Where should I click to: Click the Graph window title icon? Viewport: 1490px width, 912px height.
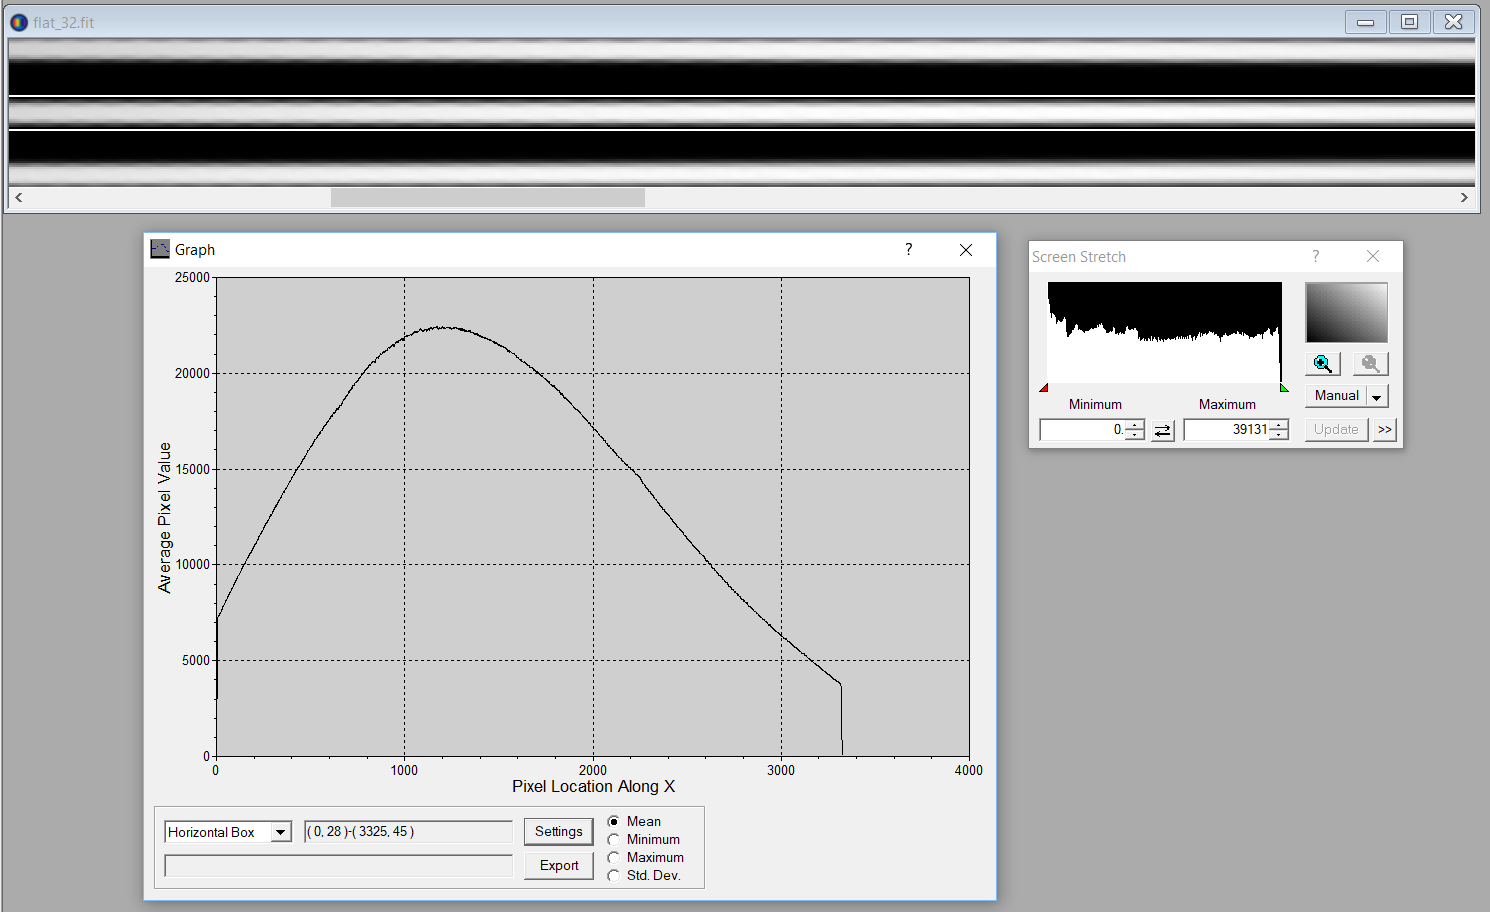(x=160, y=249)
